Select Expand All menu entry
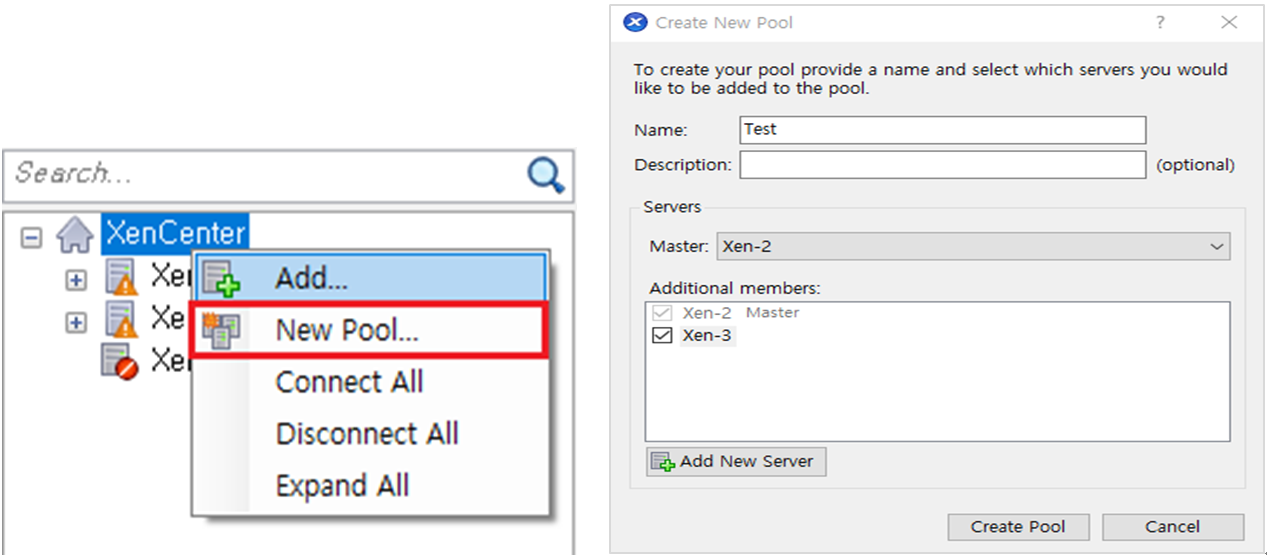The width and height of the screenshot is (1267, 557). 370,486
